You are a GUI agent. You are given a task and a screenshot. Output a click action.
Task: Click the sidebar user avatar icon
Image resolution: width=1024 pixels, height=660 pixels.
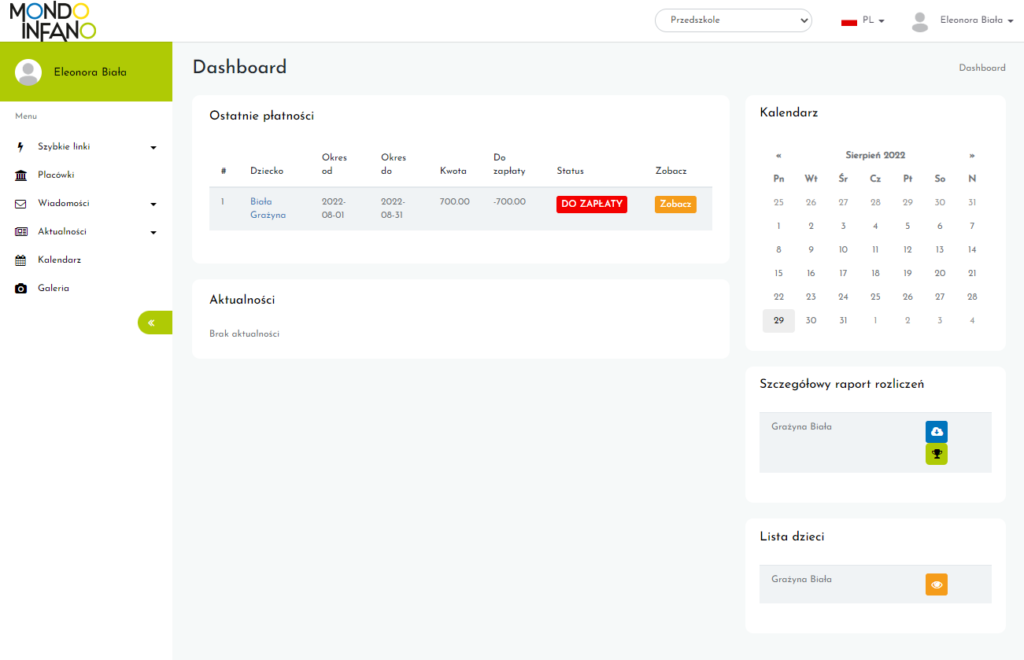(x=28, y=72)
